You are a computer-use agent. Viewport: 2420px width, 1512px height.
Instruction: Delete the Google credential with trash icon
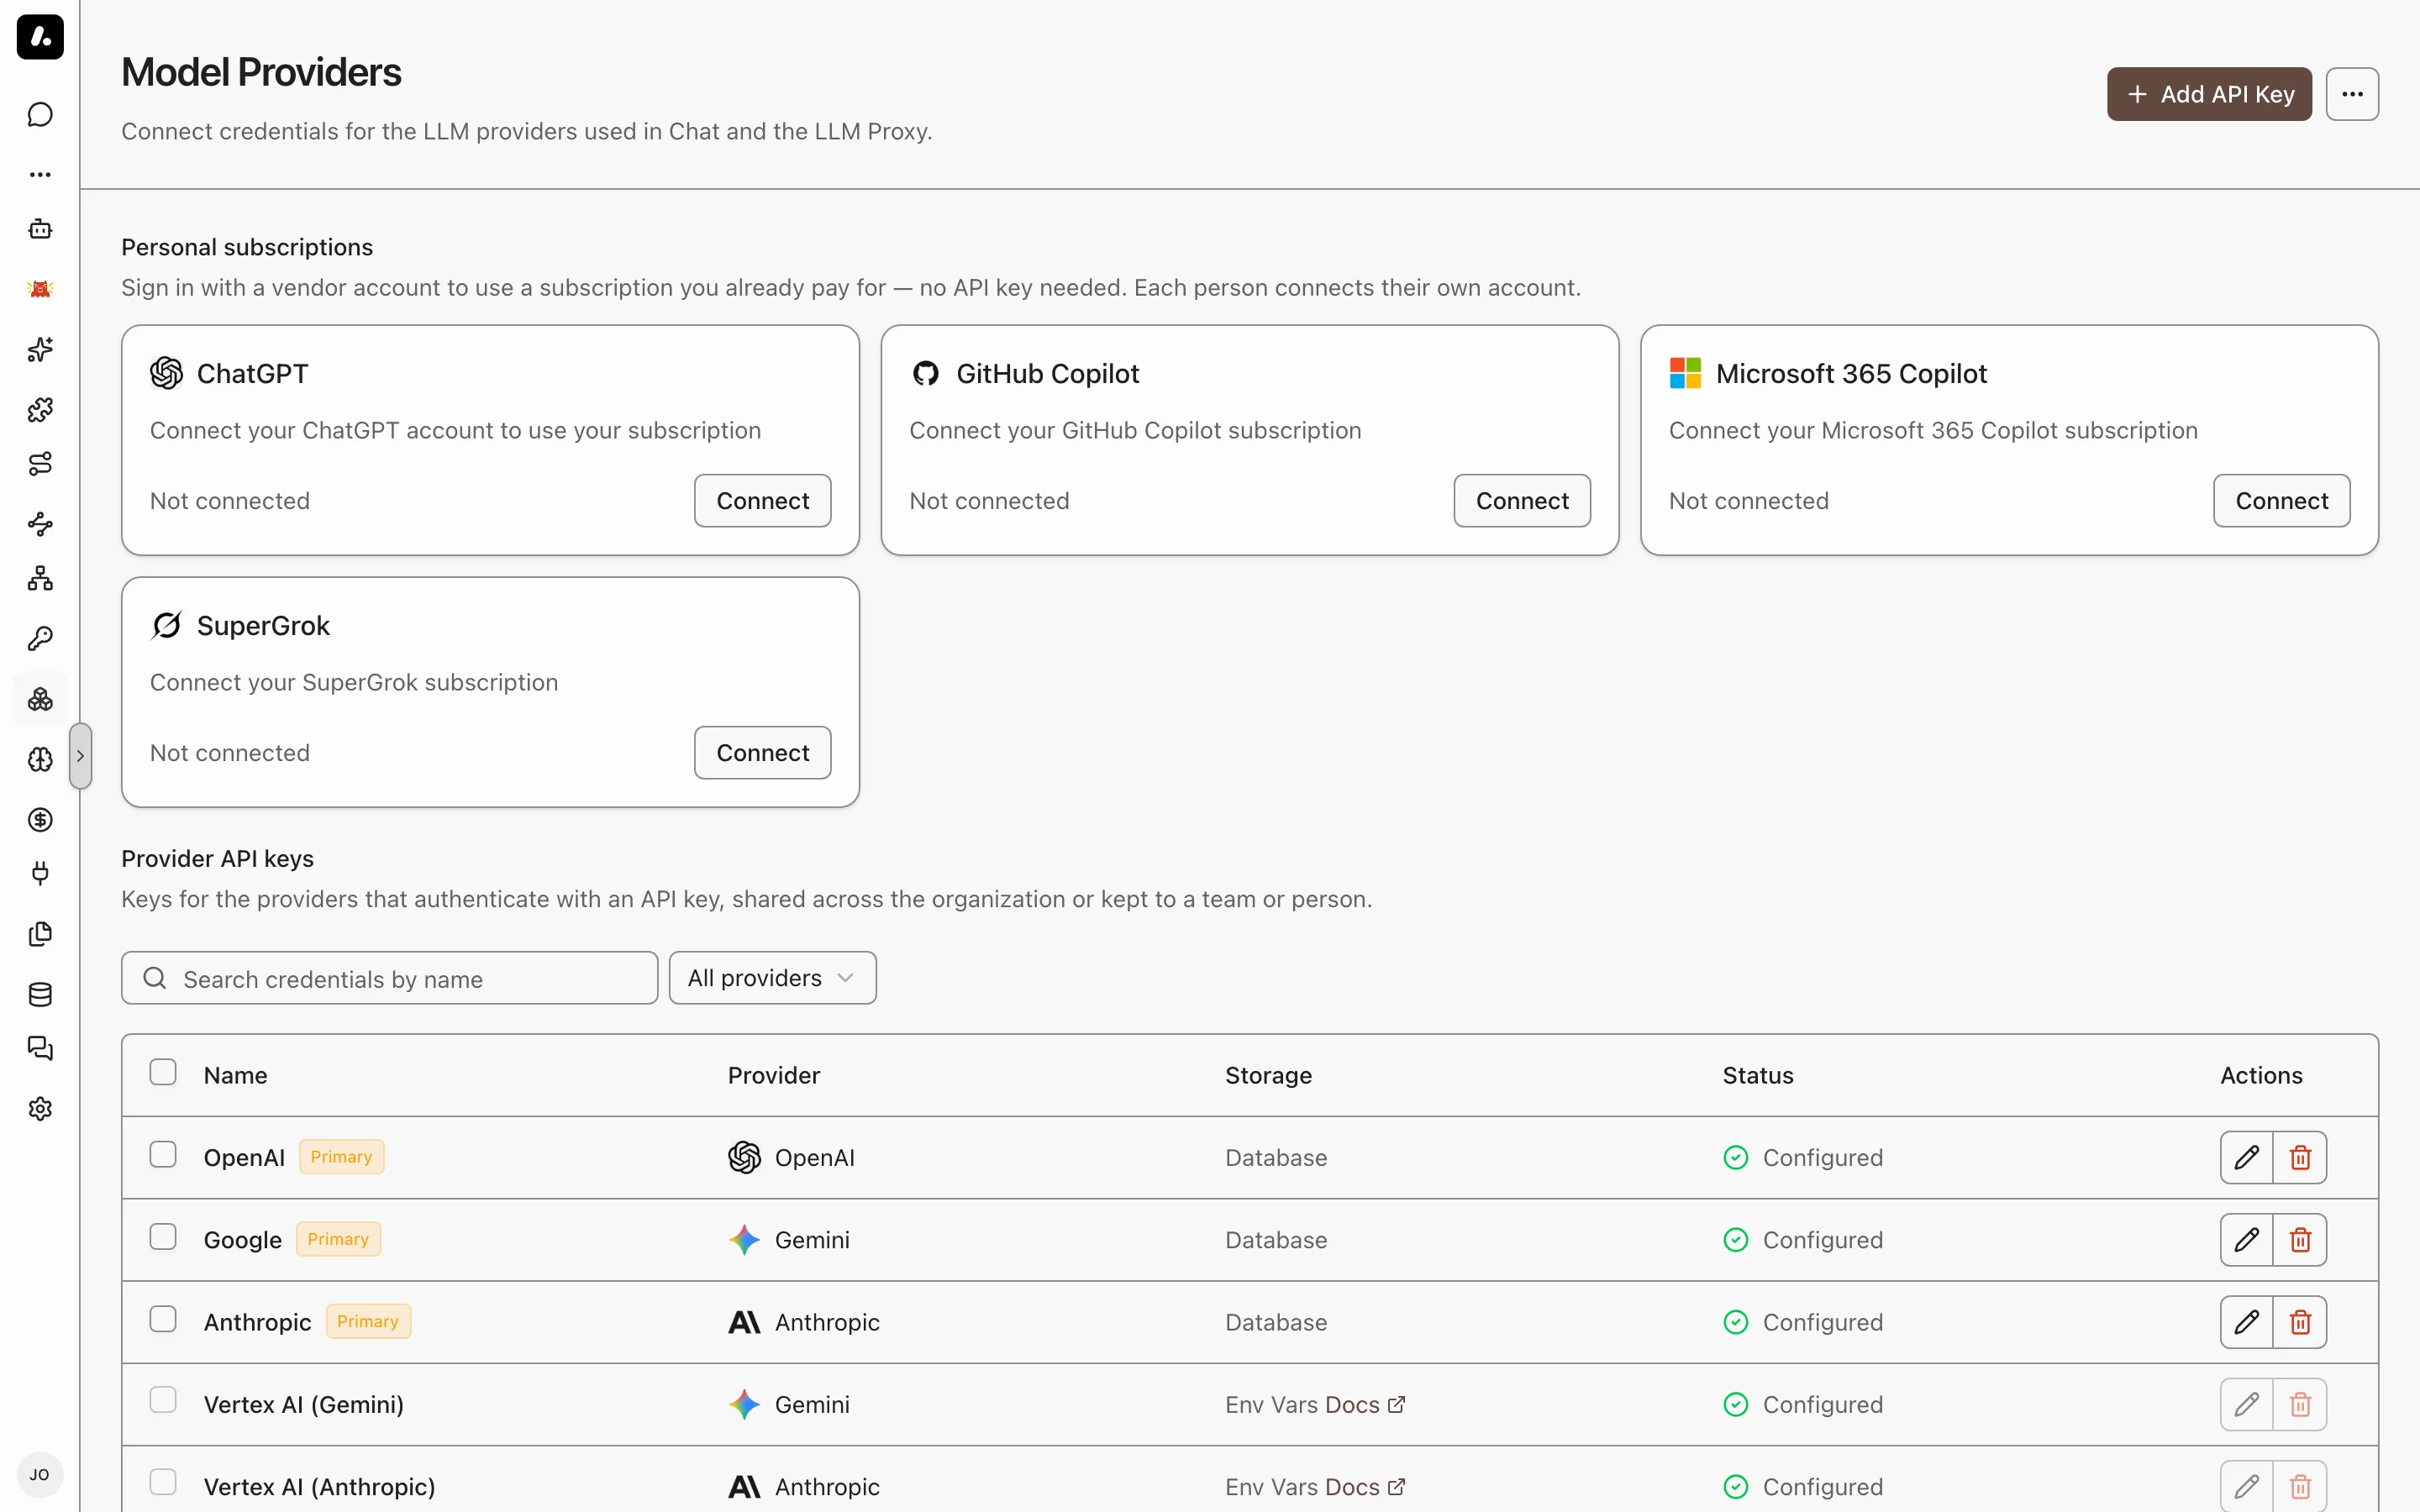point(2300,1240)
